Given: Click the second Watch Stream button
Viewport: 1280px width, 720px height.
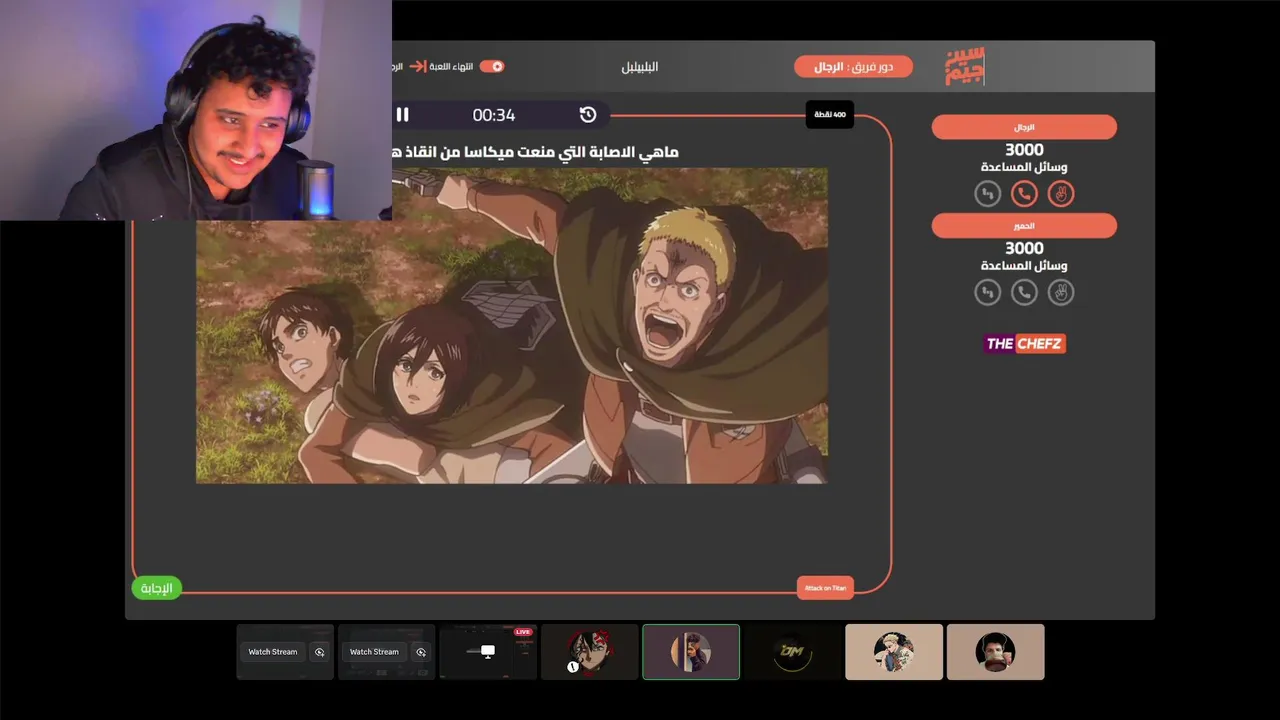Looking at the screenshot, I should click(374, 652).
